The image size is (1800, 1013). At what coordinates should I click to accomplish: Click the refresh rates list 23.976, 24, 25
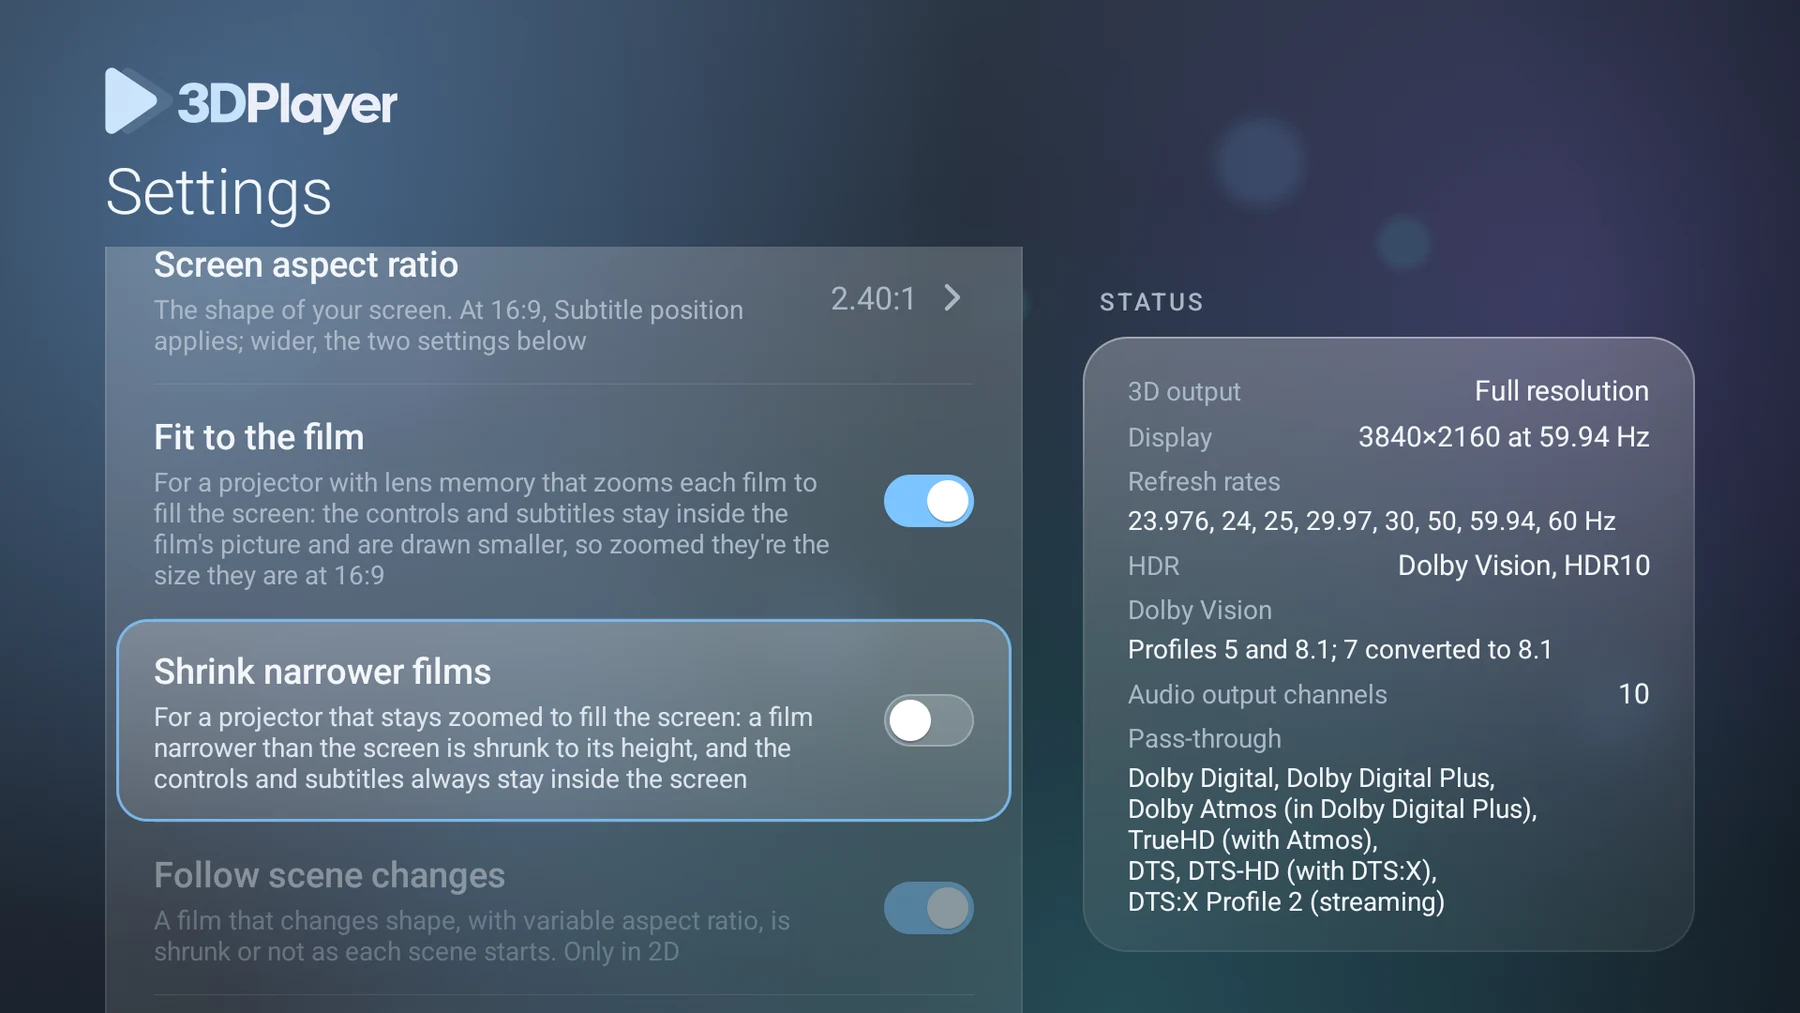coord(1371,521)
